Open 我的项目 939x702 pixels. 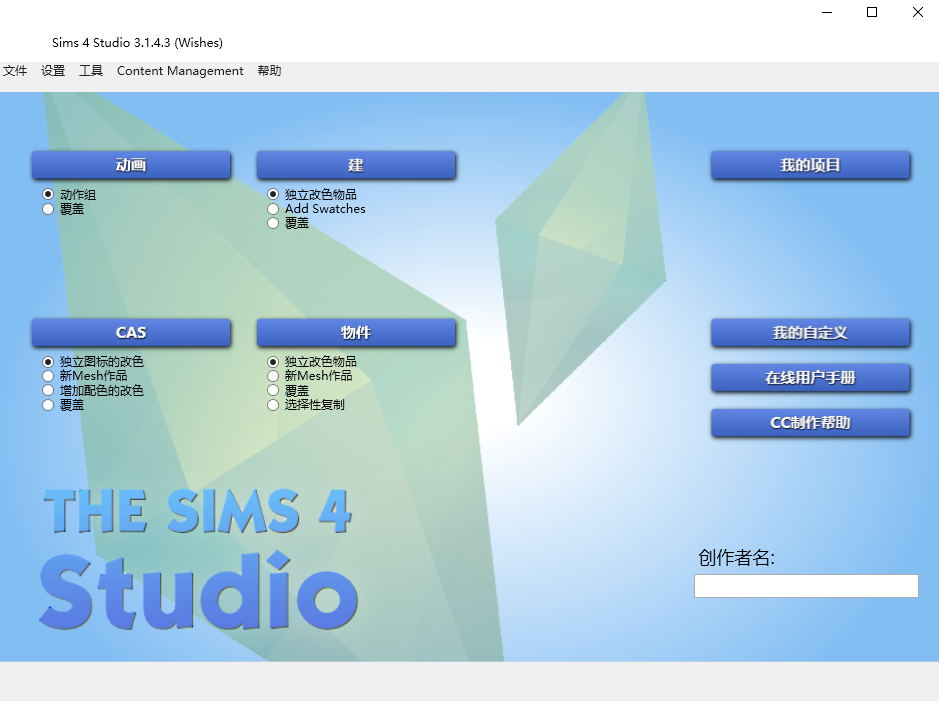point(810,165)
